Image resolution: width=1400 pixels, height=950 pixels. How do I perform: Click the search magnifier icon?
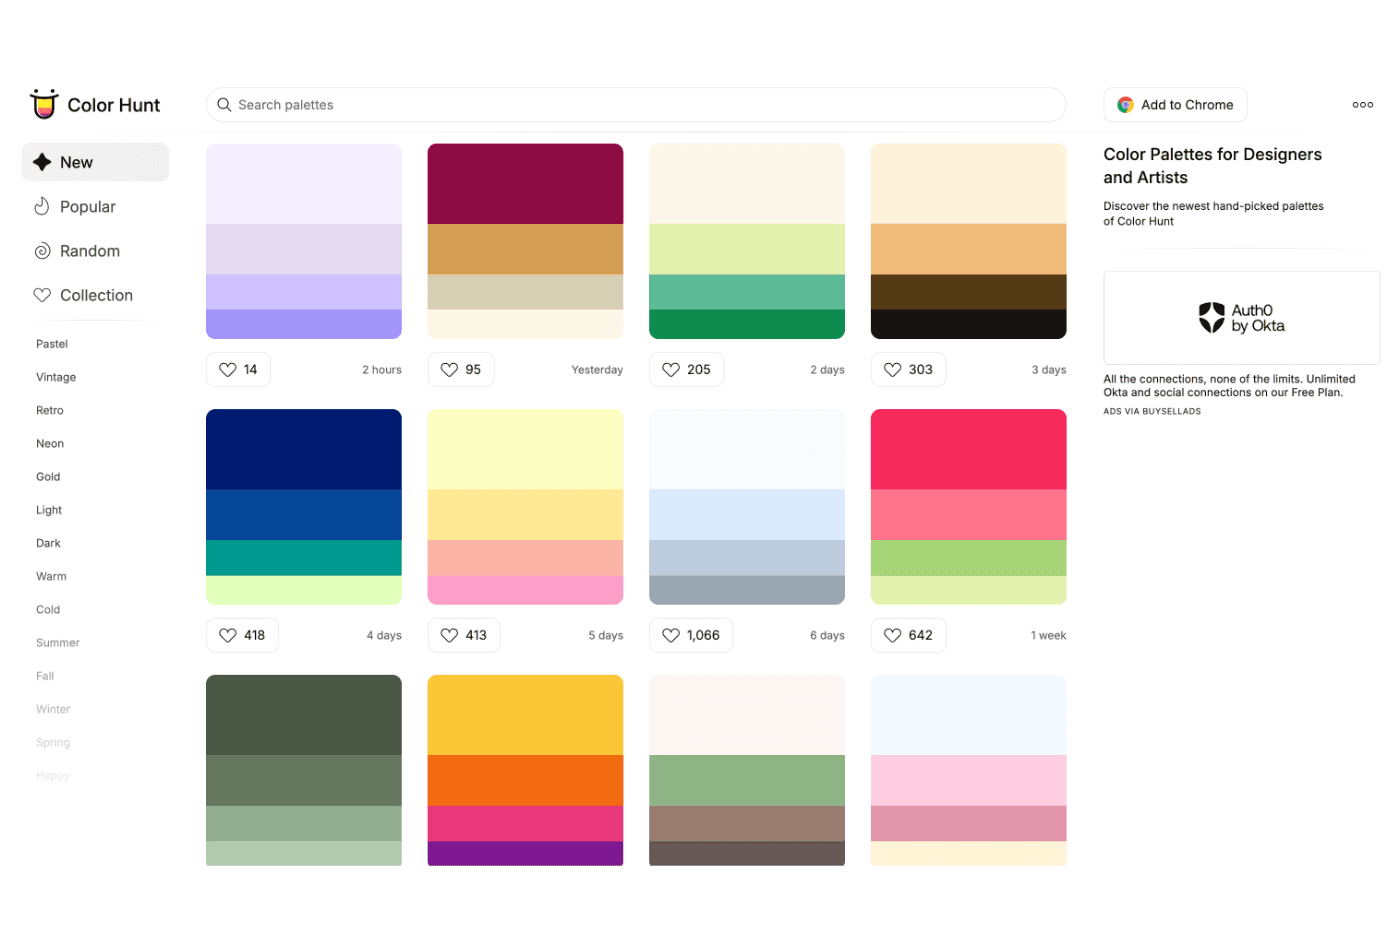coord(224,105)
